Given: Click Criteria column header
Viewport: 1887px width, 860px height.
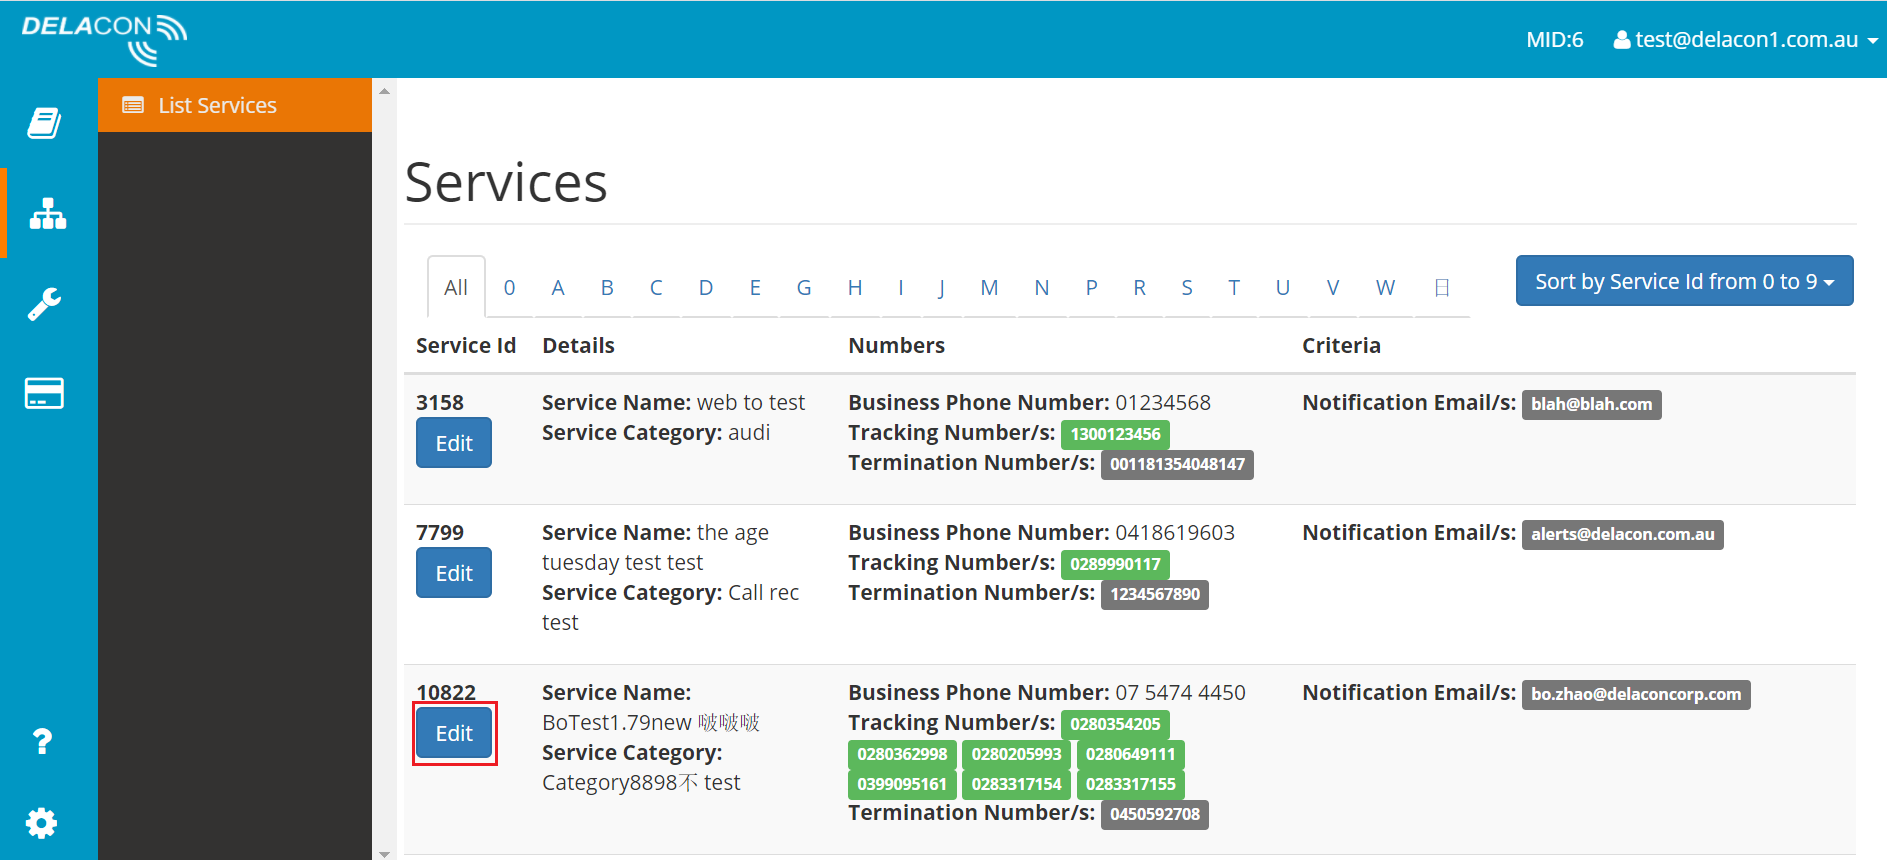Looking at the screenshot, I should 1341,345.
